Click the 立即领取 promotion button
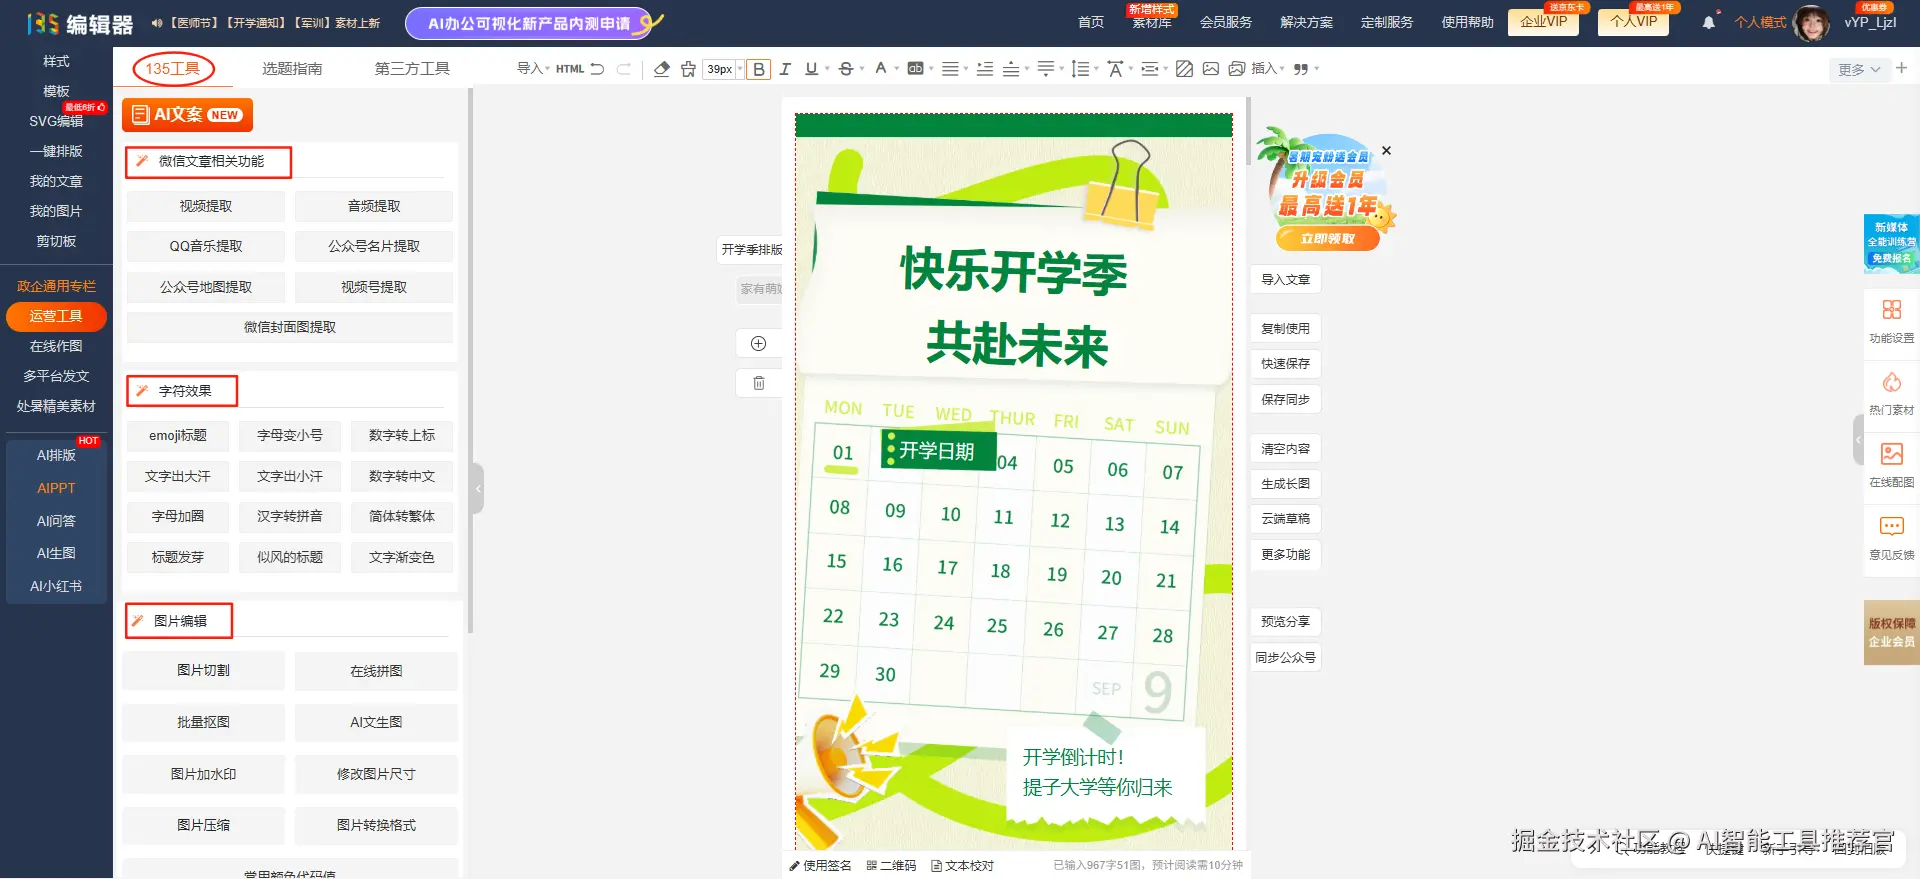Screen dimensions: 1920x879 [x=1328, y=239]
